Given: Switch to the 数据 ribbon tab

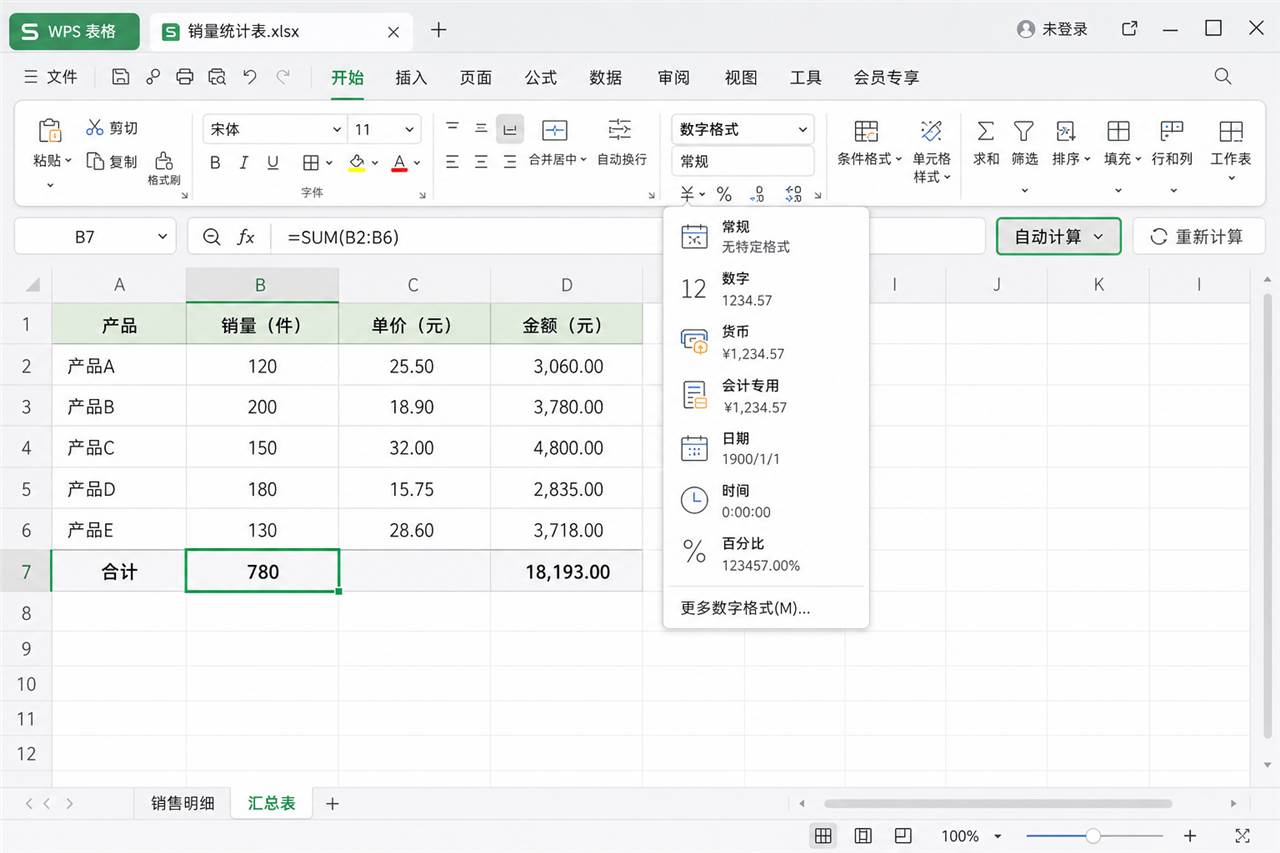Looking at the screenshot, I should point(605,77).
